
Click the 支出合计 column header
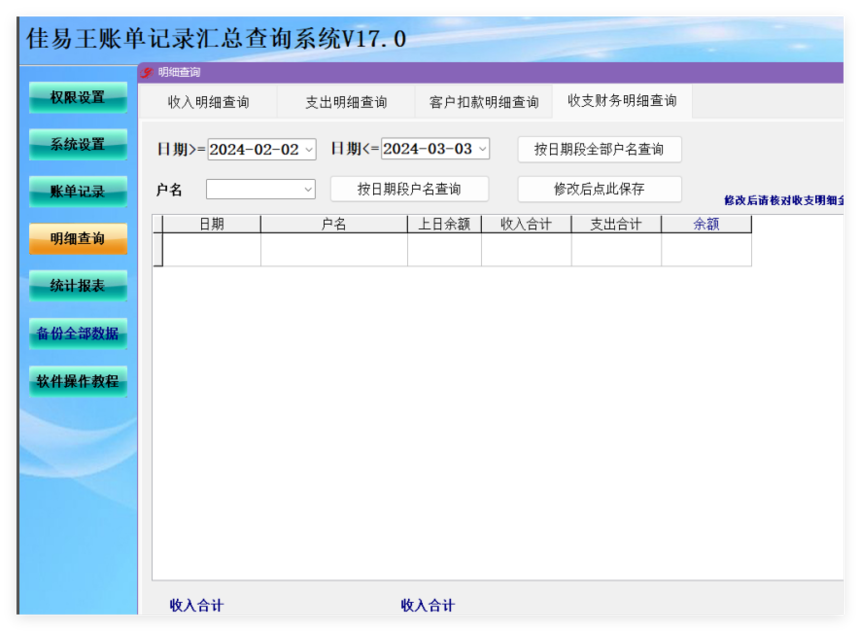616,224
